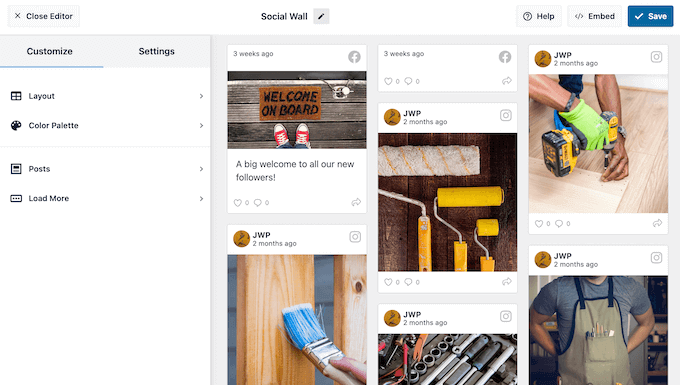The width and height of the screenshot is (680, 385).
Task: Click the pencil icon beside Social Wall
Action: pyautogui.click(x=321, y=16)
